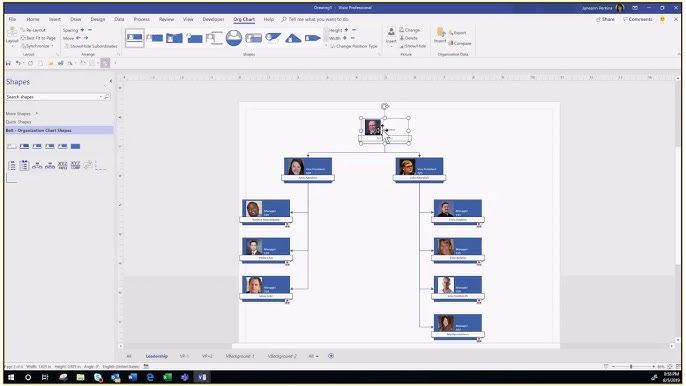
Task: Adjust the zoom slider in status bar
Action: pos(631,366)
